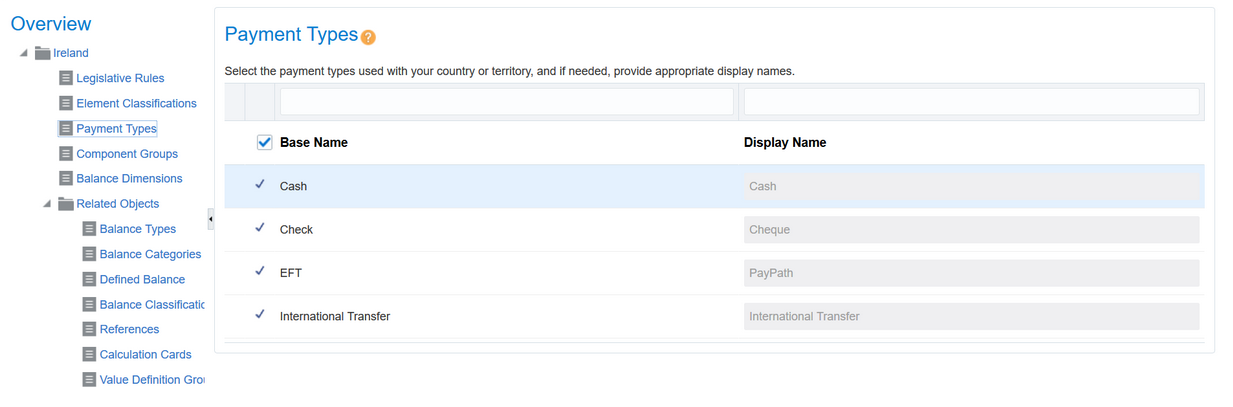Click the Calculation Cards page icon
This screenshot has width=1233, height=407.
coord(89,354)
